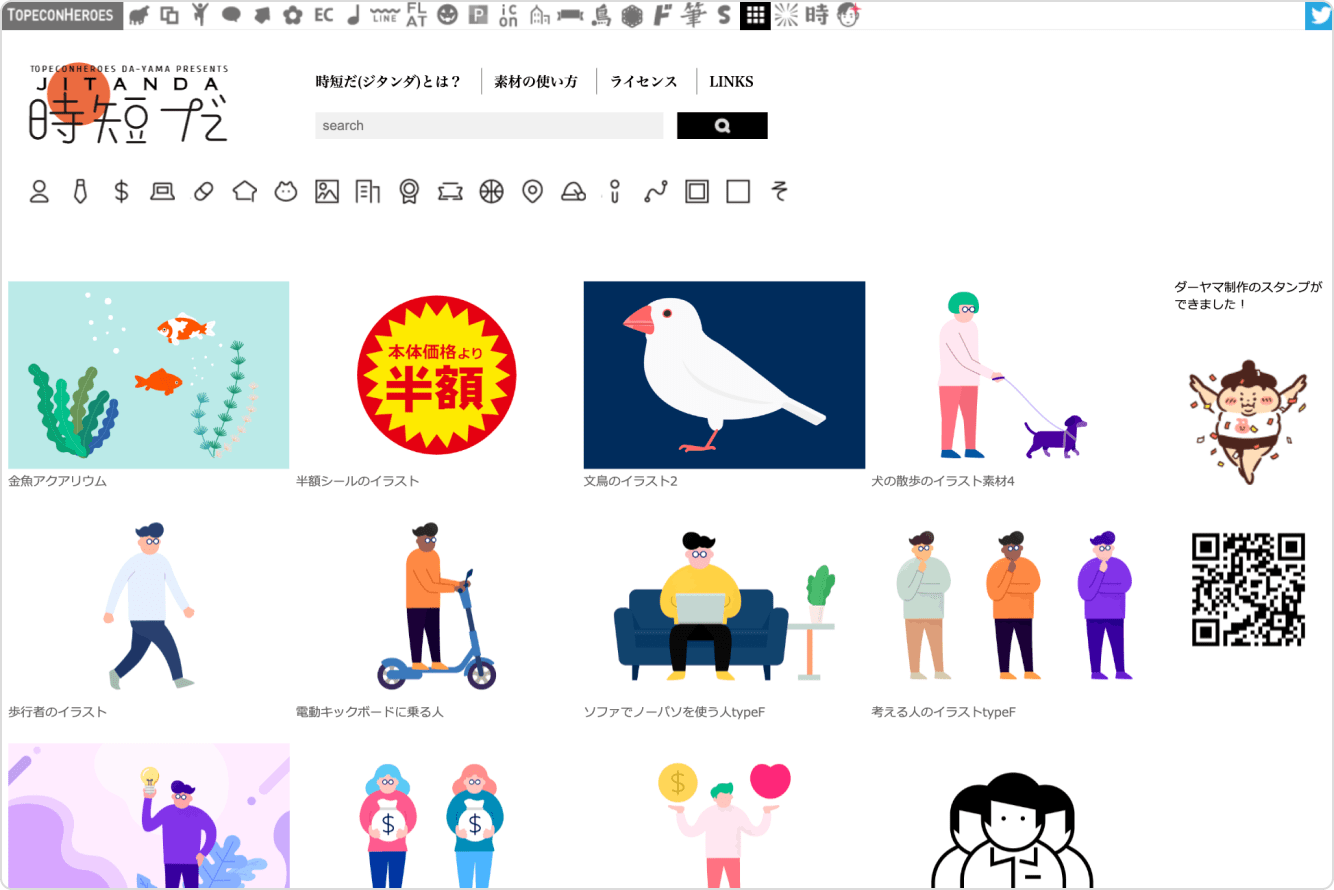Select the dollar sign money category

coord(121,191)
